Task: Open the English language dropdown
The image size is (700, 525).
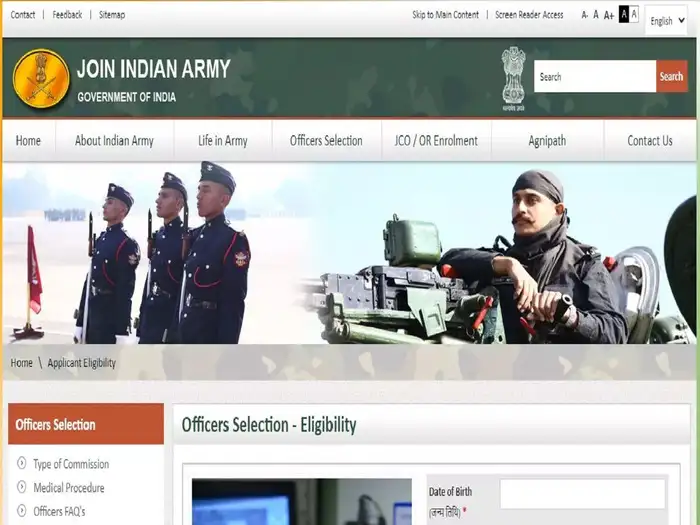Action: 666,20
